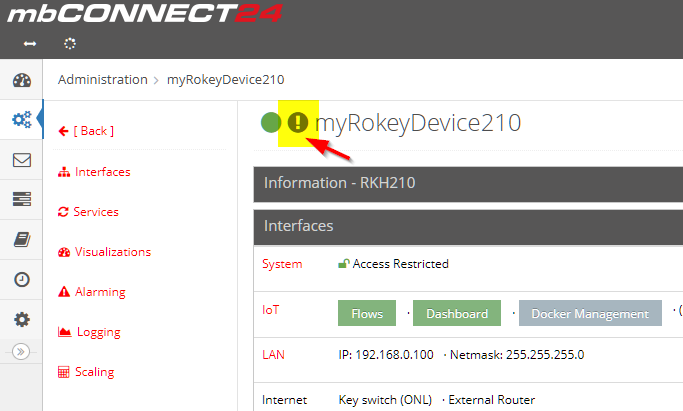Open the Scaling menu item
The width and height of the screenshot is (683, 411).
[86, 372]
